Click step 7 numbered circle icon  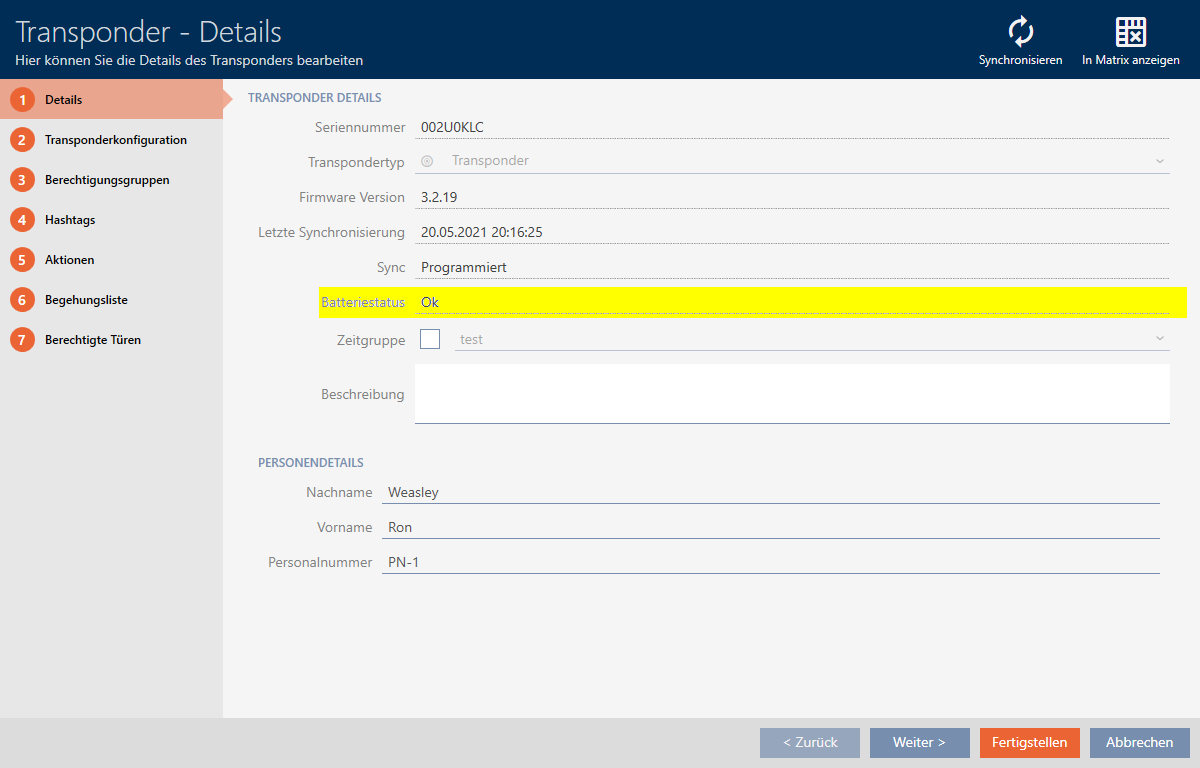tap(22, 340)
